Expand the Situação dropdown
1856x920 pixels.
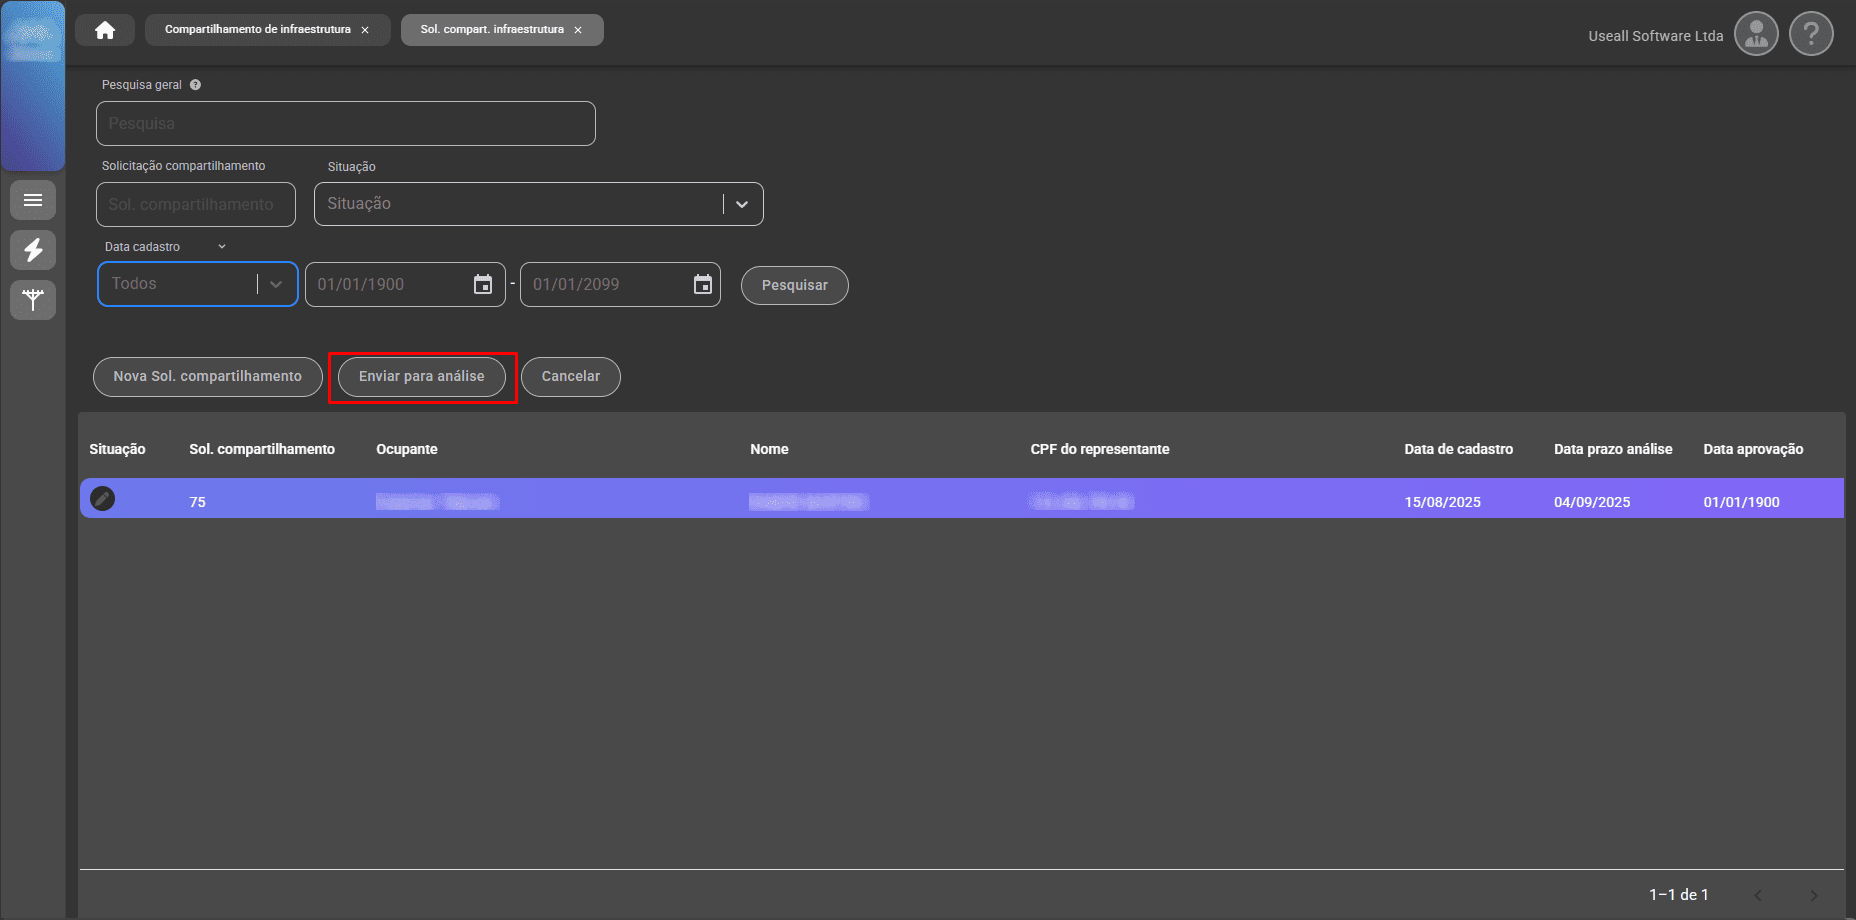pyautogui.click(x=742, y=204)
